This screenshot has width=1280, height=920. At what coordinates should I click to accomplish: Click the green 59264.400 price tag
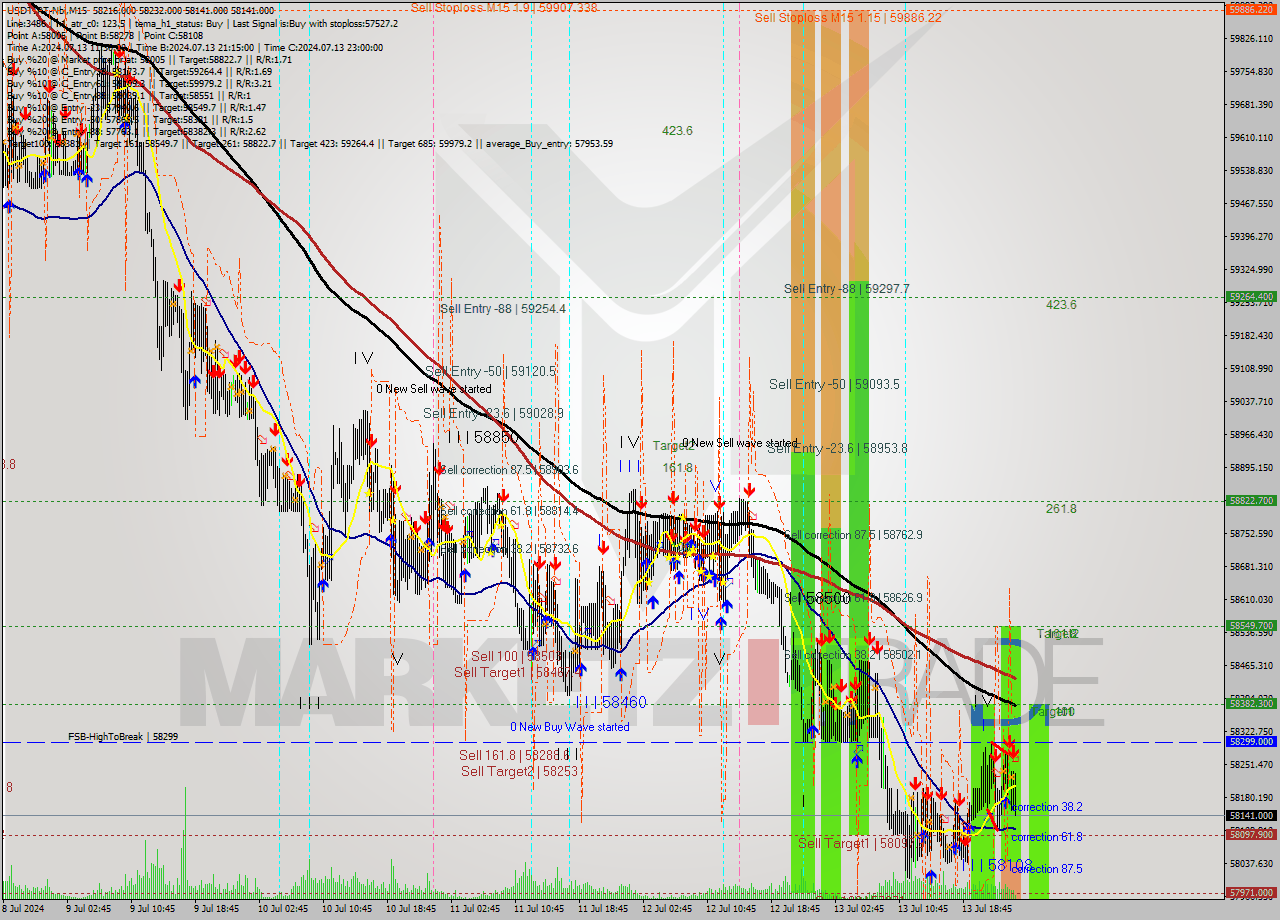[x=1251, y=296]
